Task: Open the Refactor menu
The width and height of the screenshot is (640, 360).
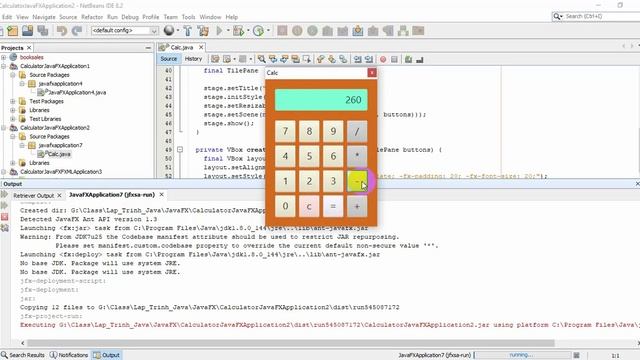Action: tap(92, 17)
